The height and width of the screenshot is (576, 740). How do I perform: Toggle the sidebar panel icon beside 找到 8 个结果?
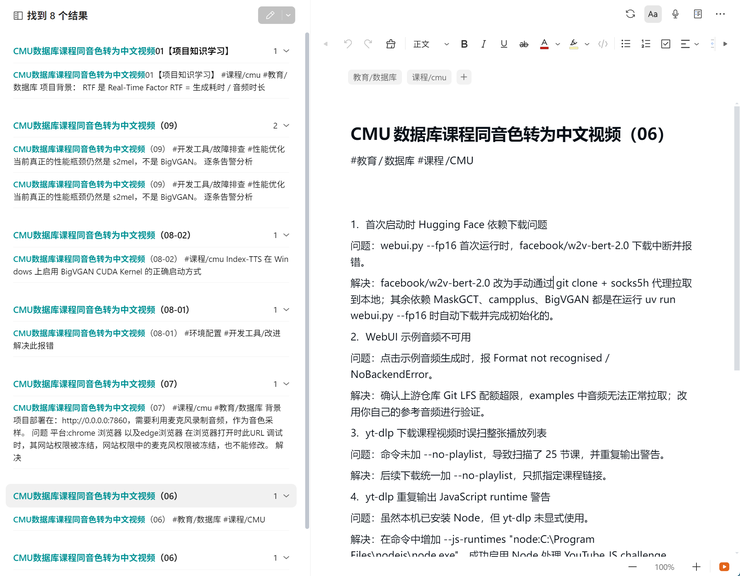point(18,16)
